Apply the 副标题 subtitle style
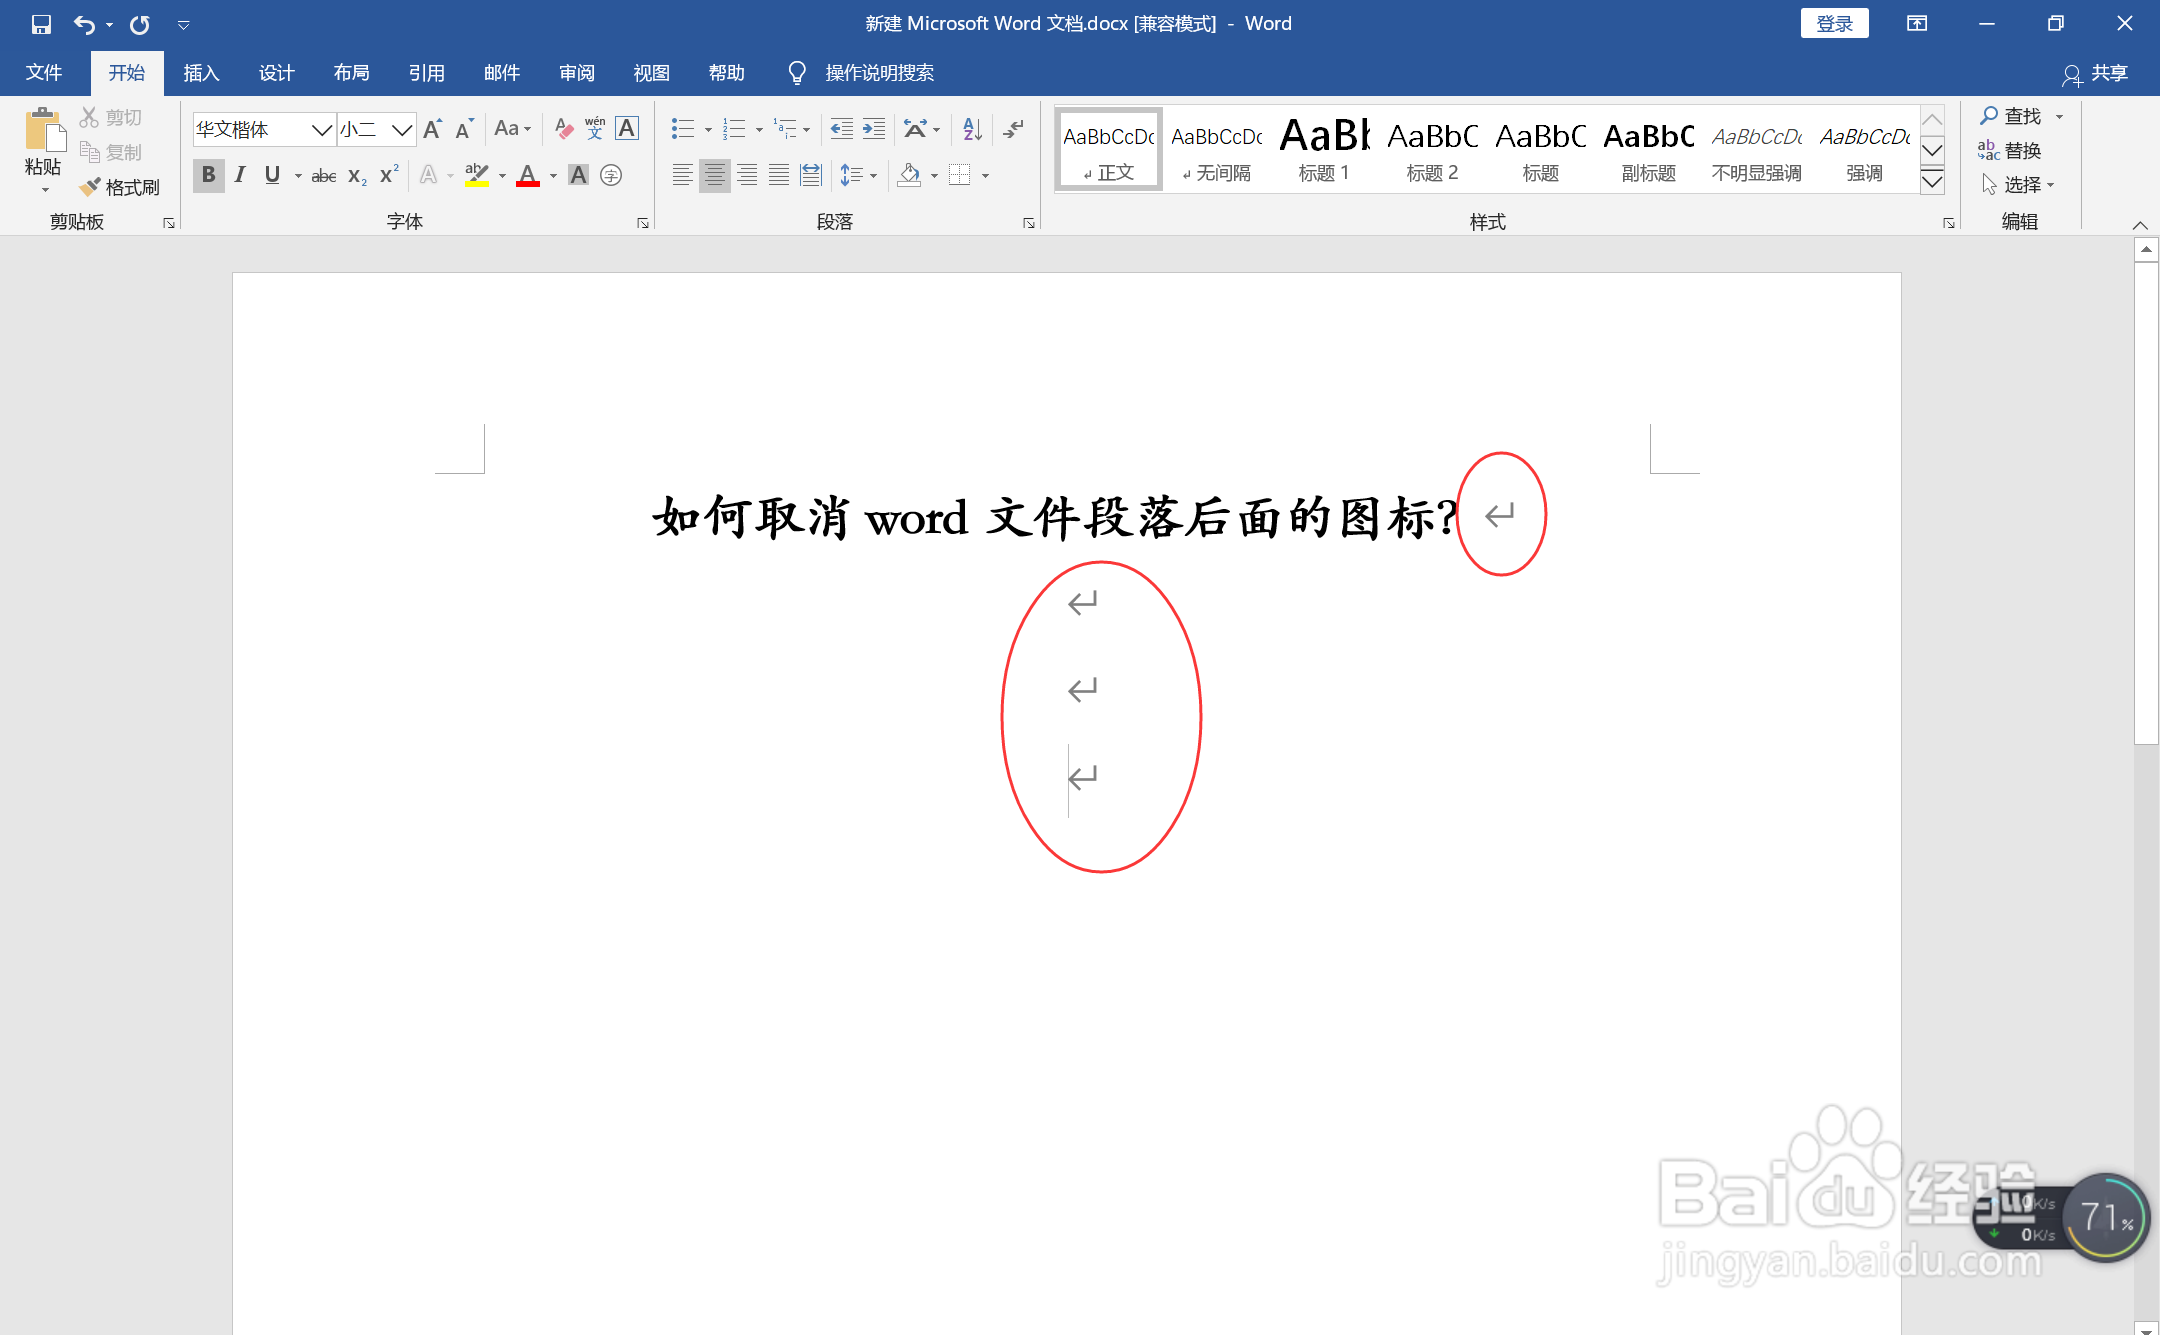 coord(1648,149)
